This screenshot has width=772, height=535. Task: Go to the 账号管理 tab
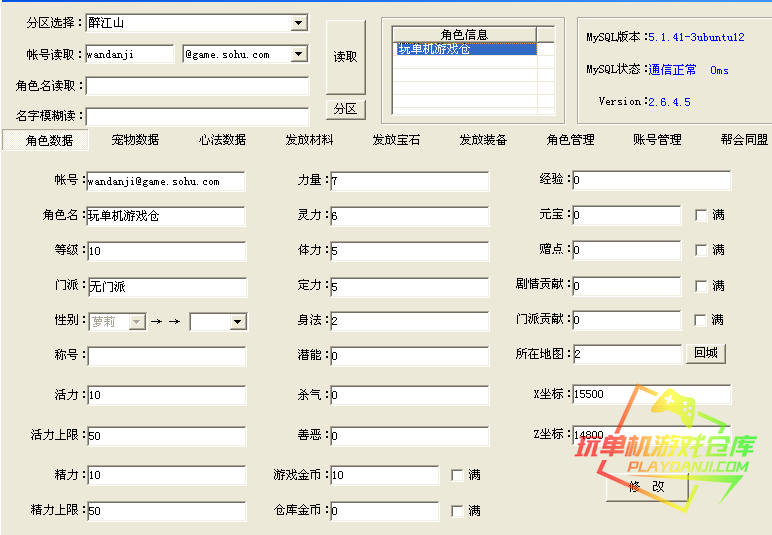tap(657, 140)
